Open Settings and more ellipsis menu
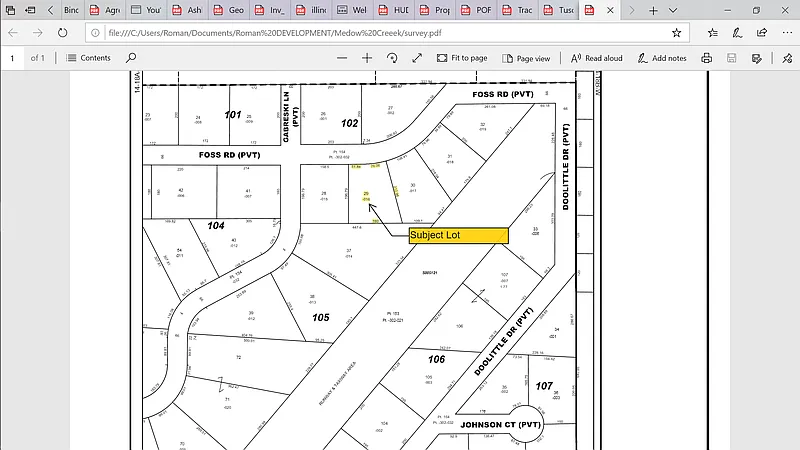800x450 pixels. [787, 32]
